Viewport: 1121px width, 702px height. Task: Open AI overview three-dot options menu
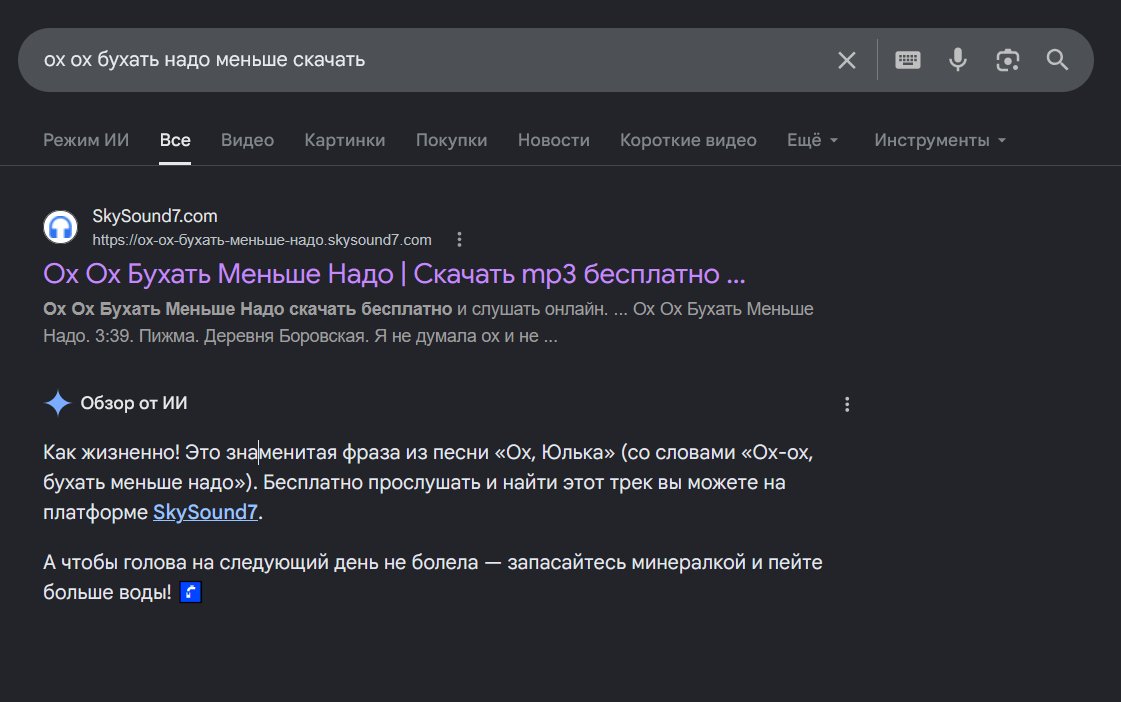(x=846, y=405)
